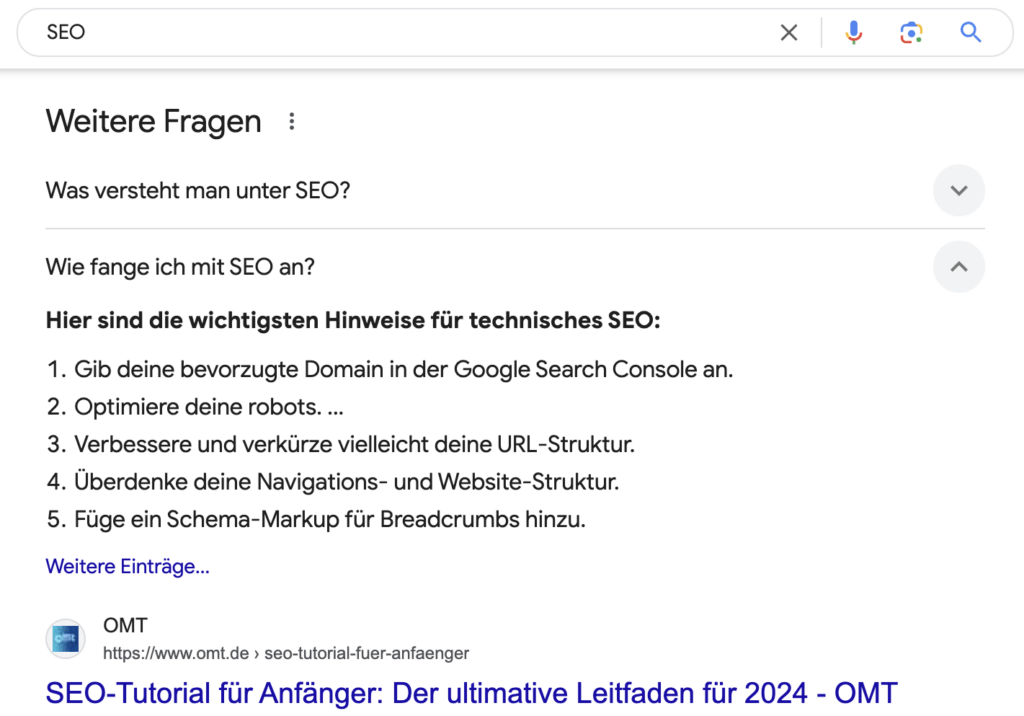Click the seo-tutorial-fuer-anfaenger breadcrumb

366,653
